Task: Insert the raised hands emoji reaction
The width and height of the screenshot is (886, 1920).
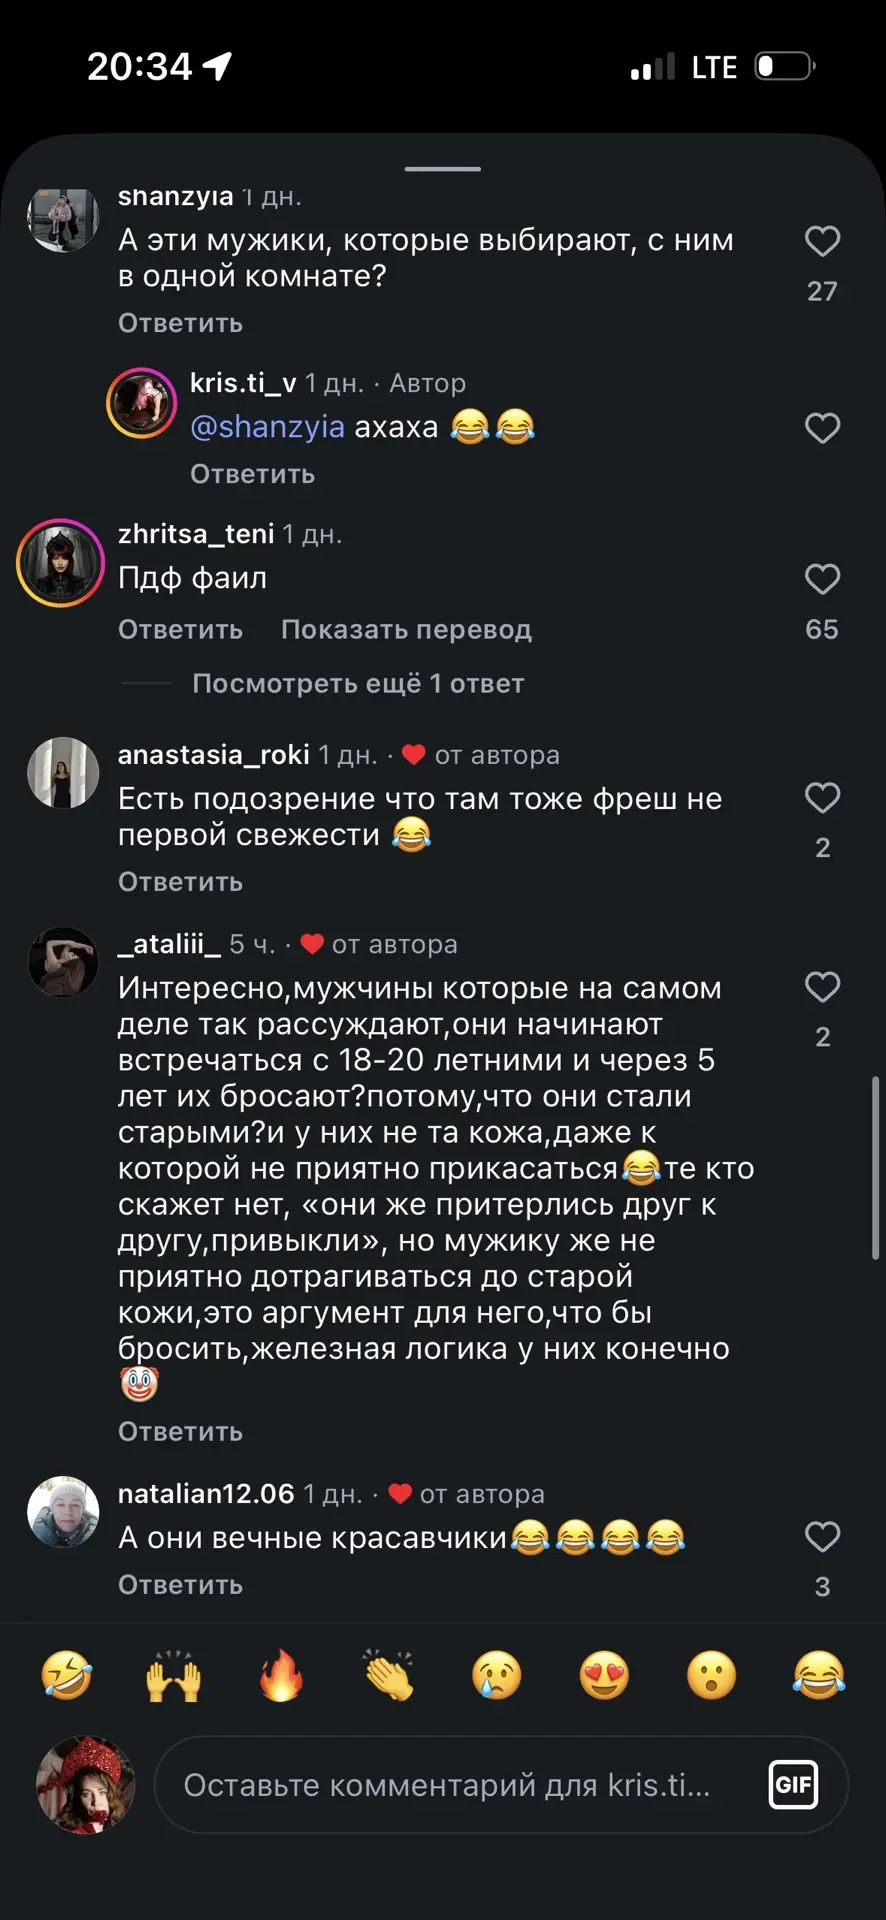Action: [x=174, y=1675]
